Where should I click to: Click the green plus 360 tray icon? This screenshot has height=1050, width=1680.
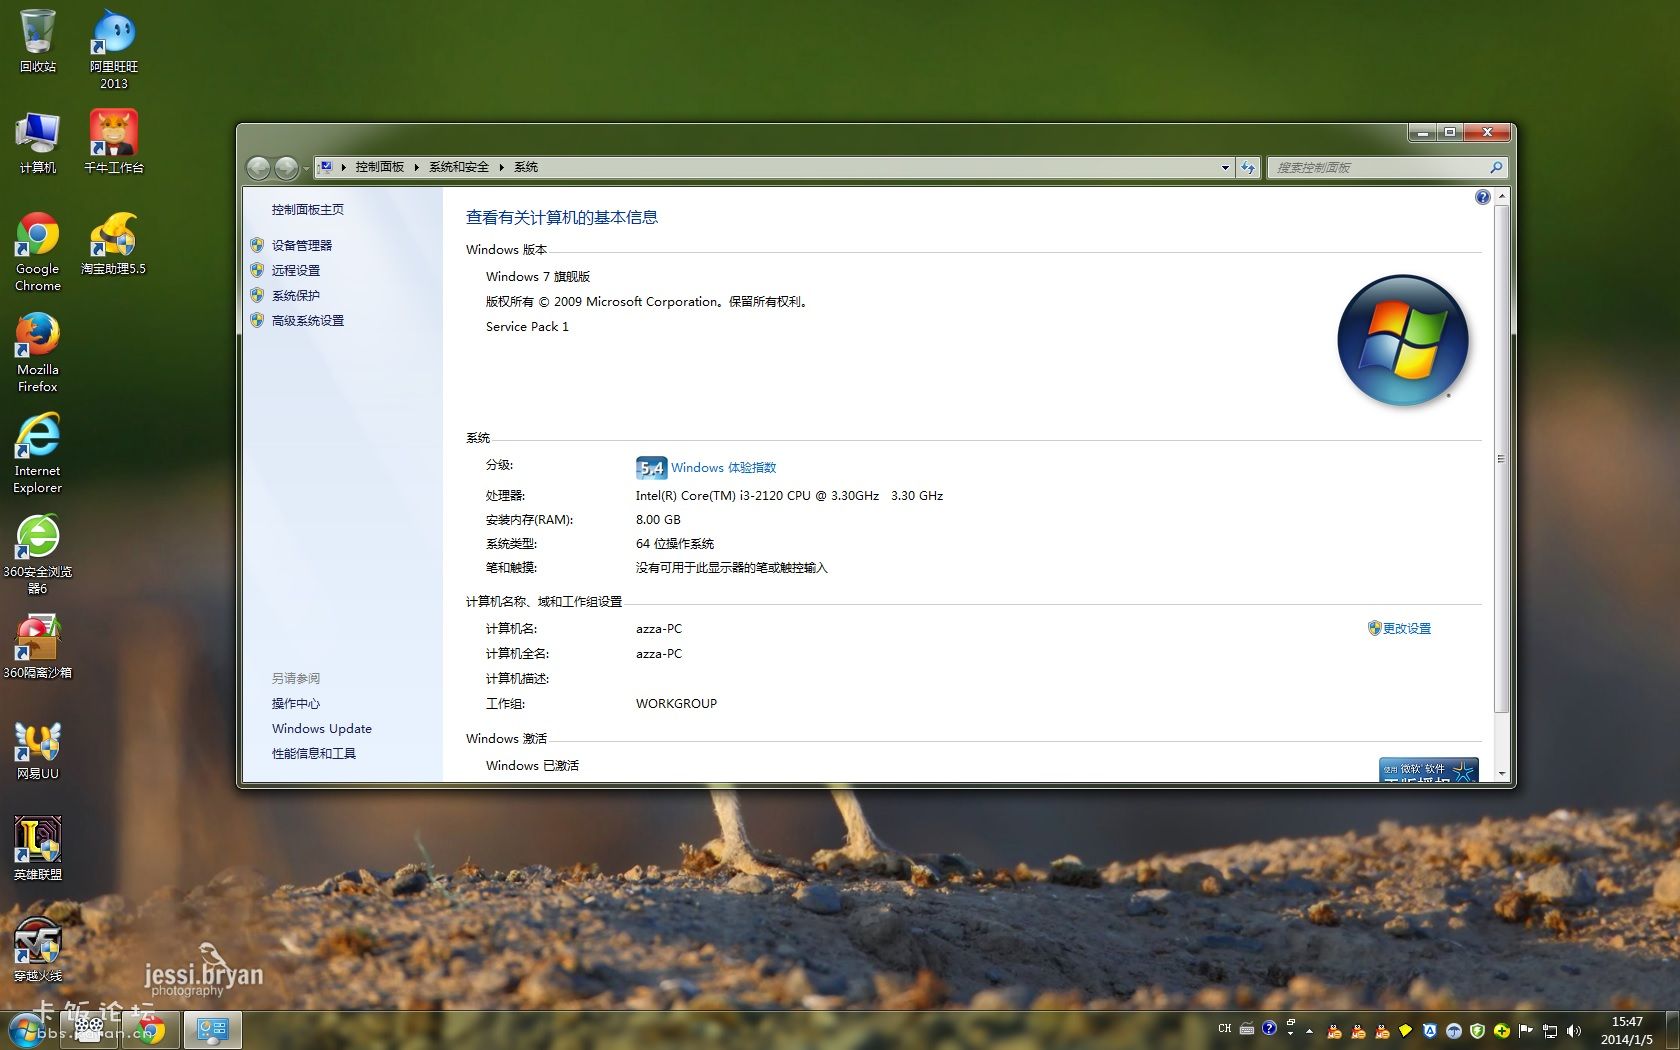pyautogui.click(x=1501, y=1030)
